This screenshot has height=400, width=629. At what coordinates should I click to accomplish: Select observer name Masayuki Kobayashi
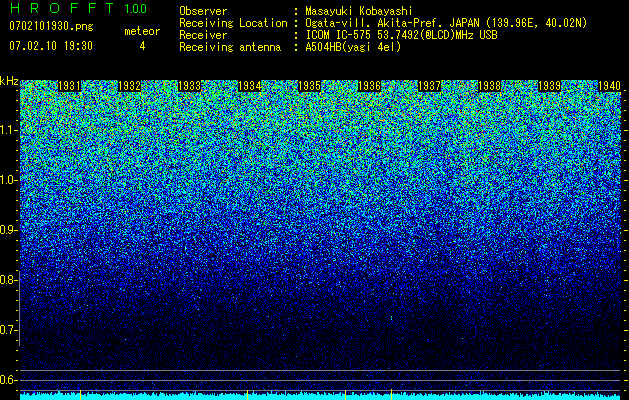click(x=359, y=11)
